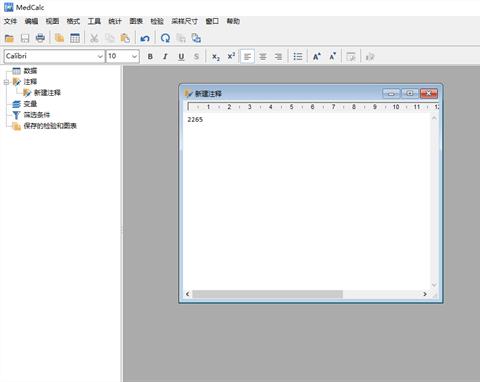480x382 pixels.
Task: Select 保存的检验和图表 in the tree
Action: pos(50,126)
